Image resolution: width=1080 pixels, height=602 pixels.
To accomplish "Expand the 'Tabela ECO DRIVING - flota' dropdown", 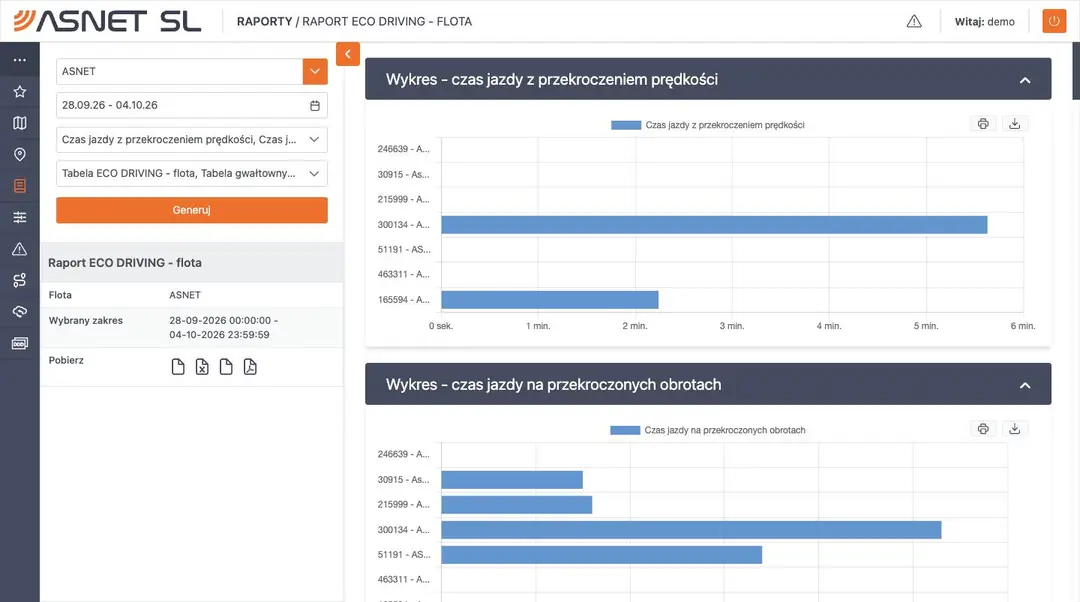I will 191,174.
